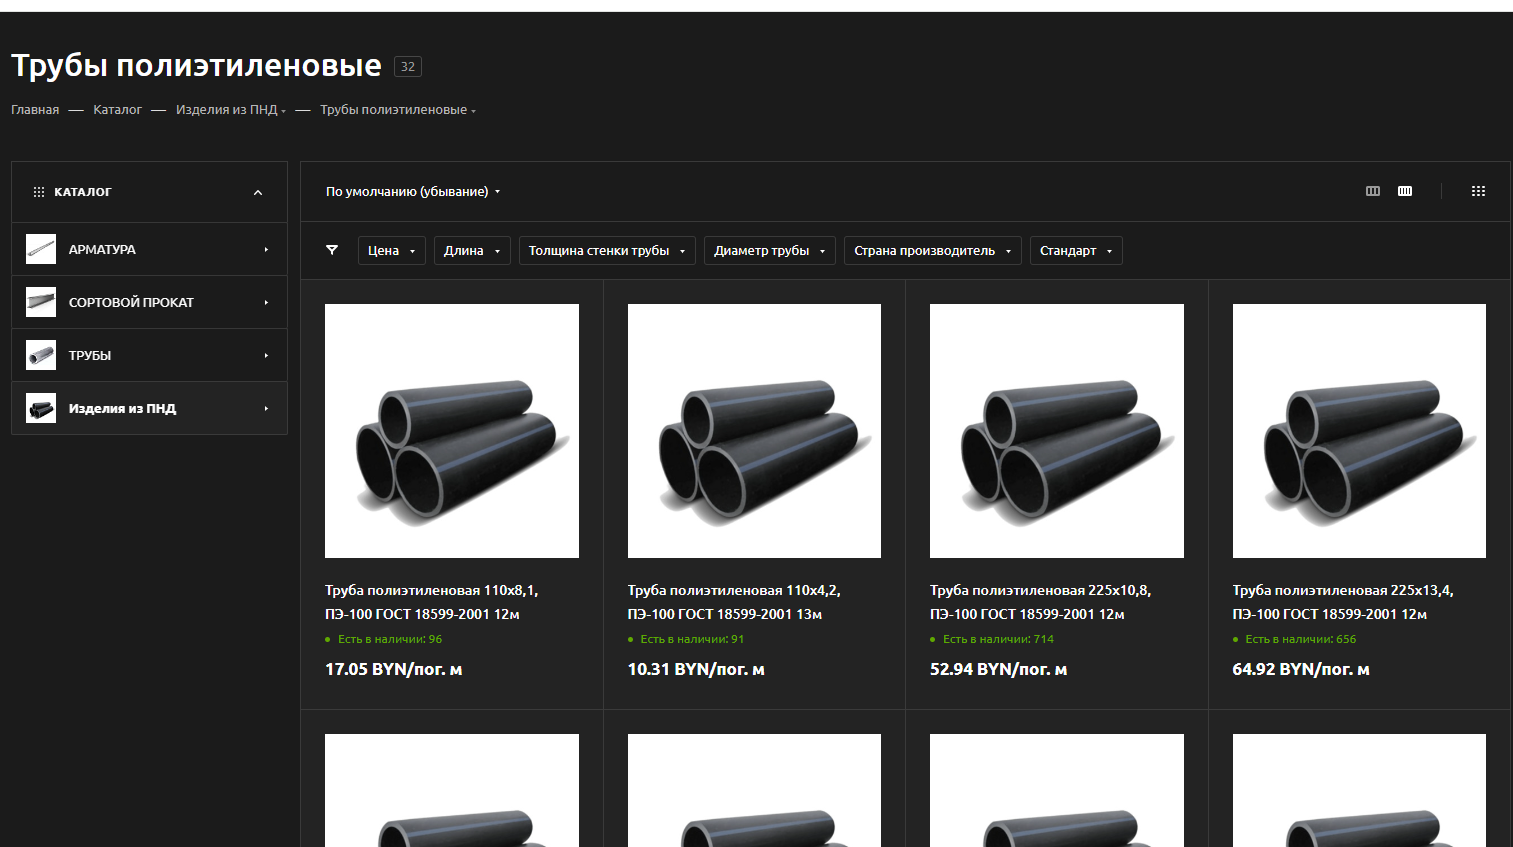1513x847 pixels.
Task: Switch to three-column layout view icon
Action: coord(1373,191)
